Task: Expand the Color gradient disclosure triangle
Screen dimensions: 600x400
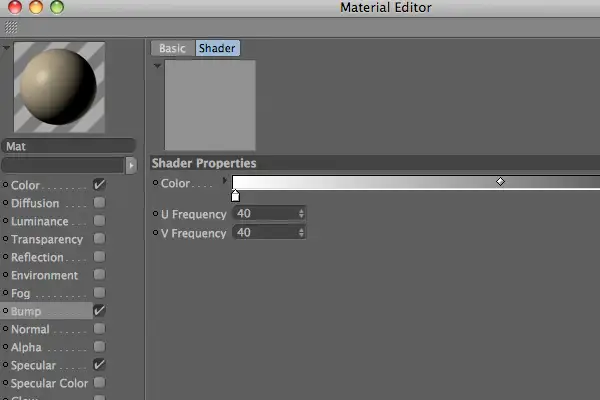Action: pos(225,180)
